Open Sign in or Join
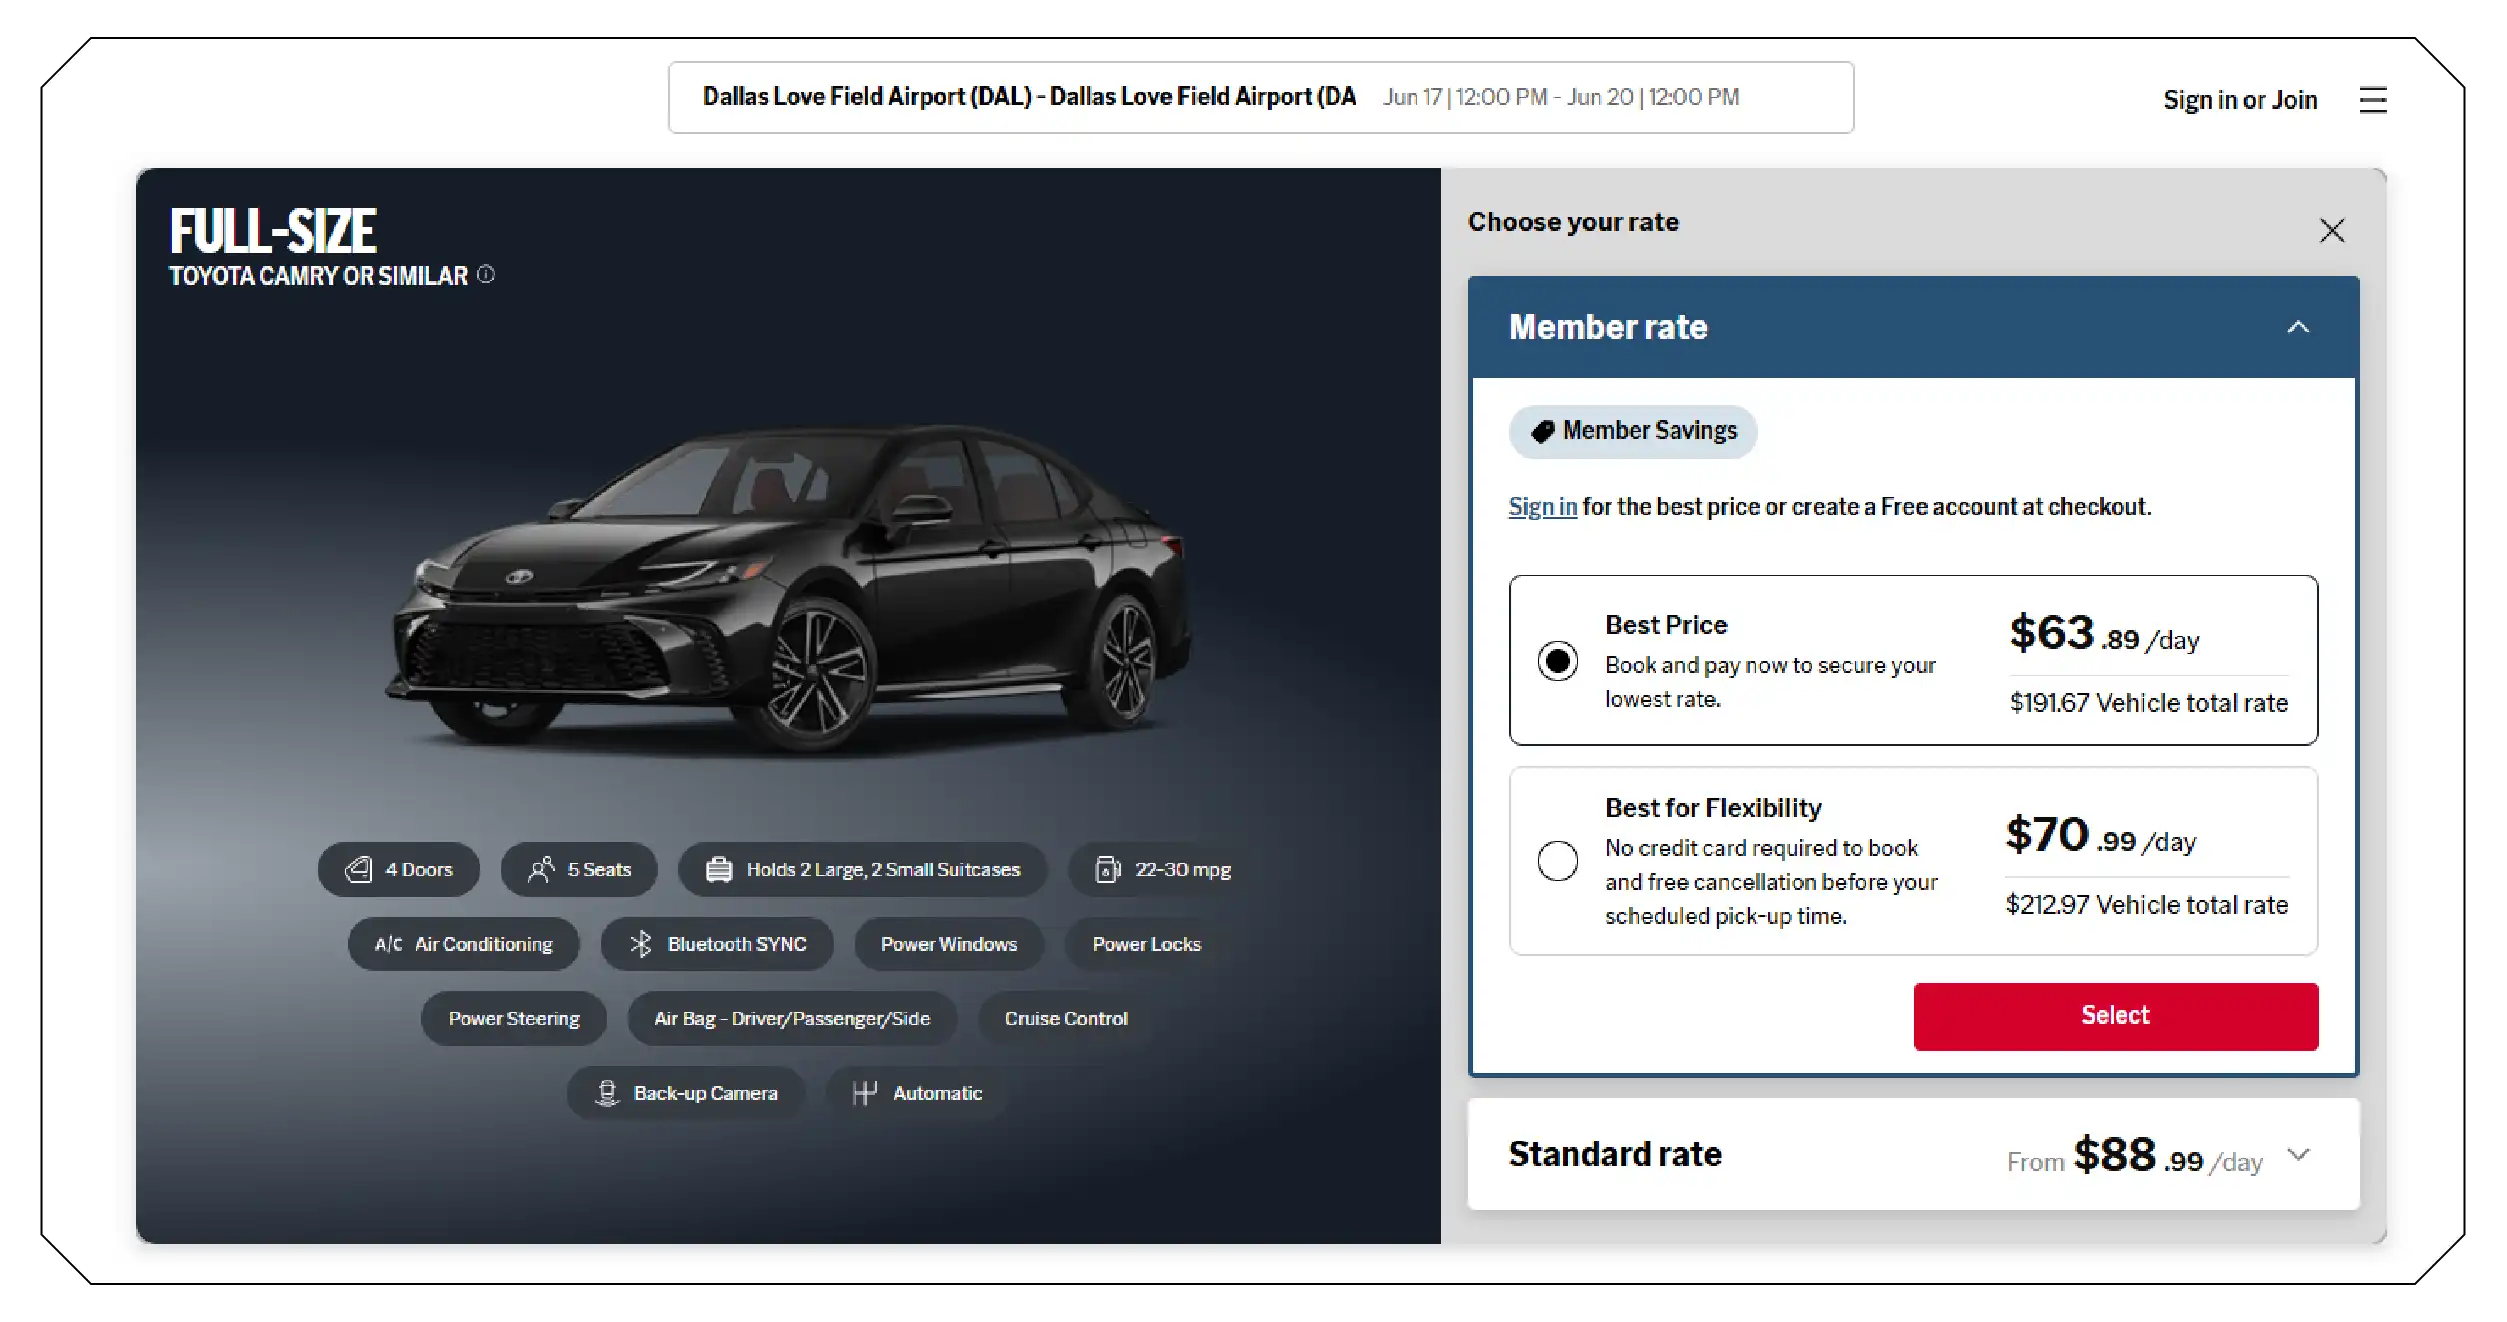The width and height of the screenshot is (2507, 1322). [2240, 100]
